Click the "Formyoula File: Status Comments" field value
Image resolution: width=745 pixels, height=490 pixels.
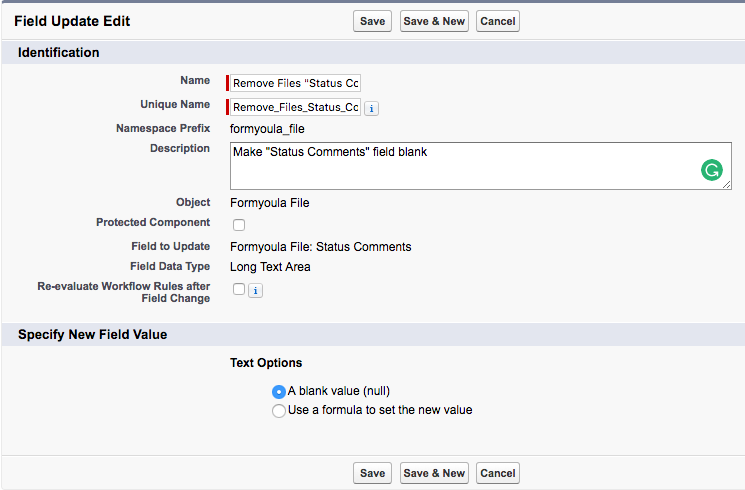(x=320, y=247)
